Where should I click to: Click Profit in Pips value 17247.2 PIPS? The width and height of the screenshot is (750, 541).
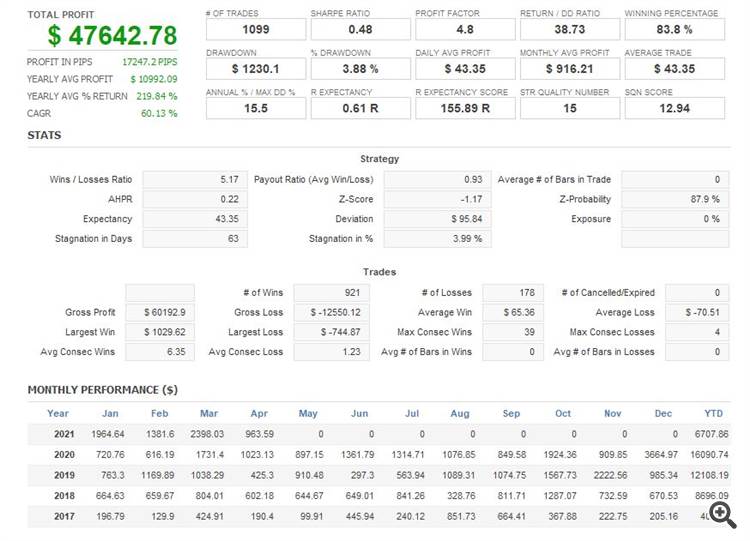point(150,62)
